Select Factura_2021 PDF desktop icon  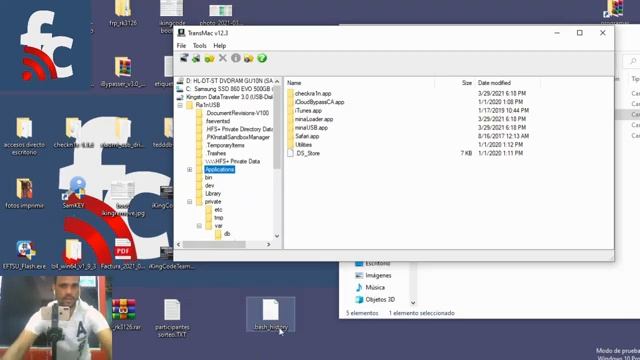(122, 254)
